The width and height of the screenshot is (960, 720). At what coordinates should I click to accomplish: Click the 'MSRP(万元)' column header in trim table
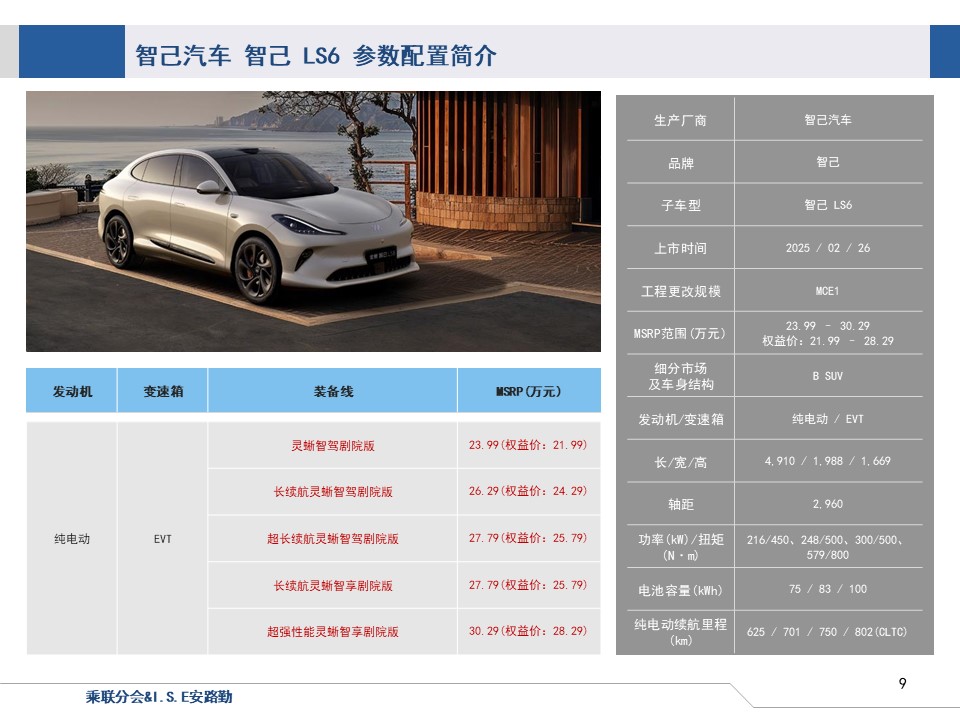528,391
